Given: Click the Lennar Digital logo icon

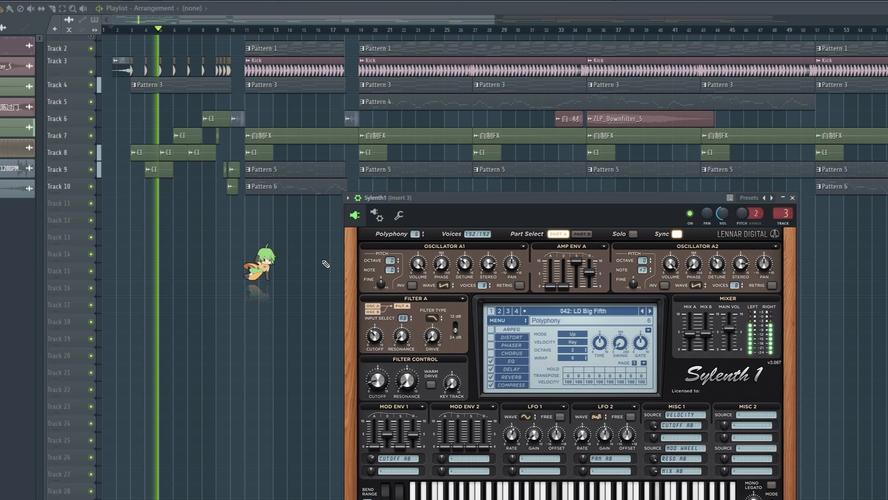Looking at the screenshot, I should tap(775, 234).
